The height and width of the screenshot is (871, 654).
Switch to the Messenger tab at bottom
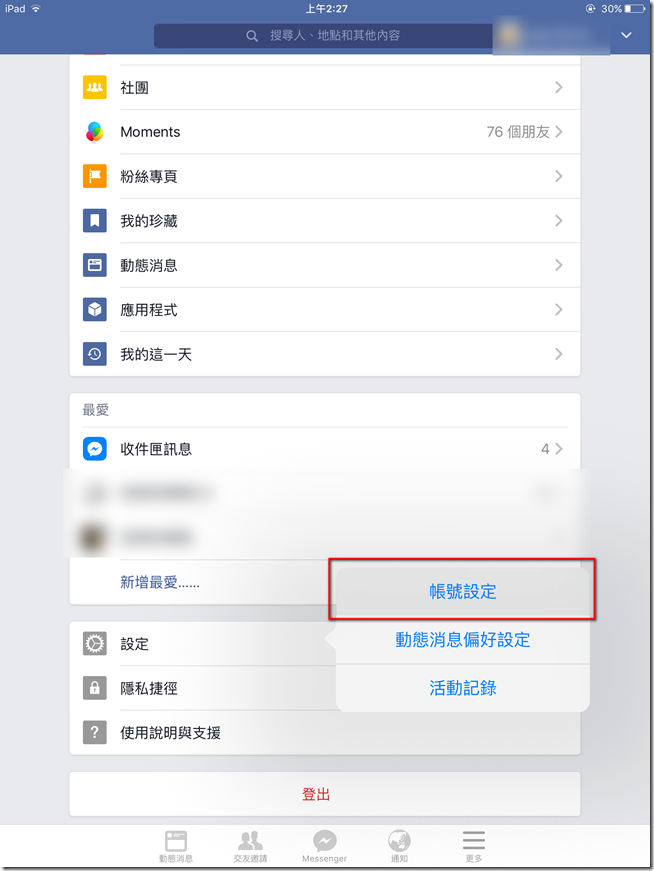click(324, 846)
